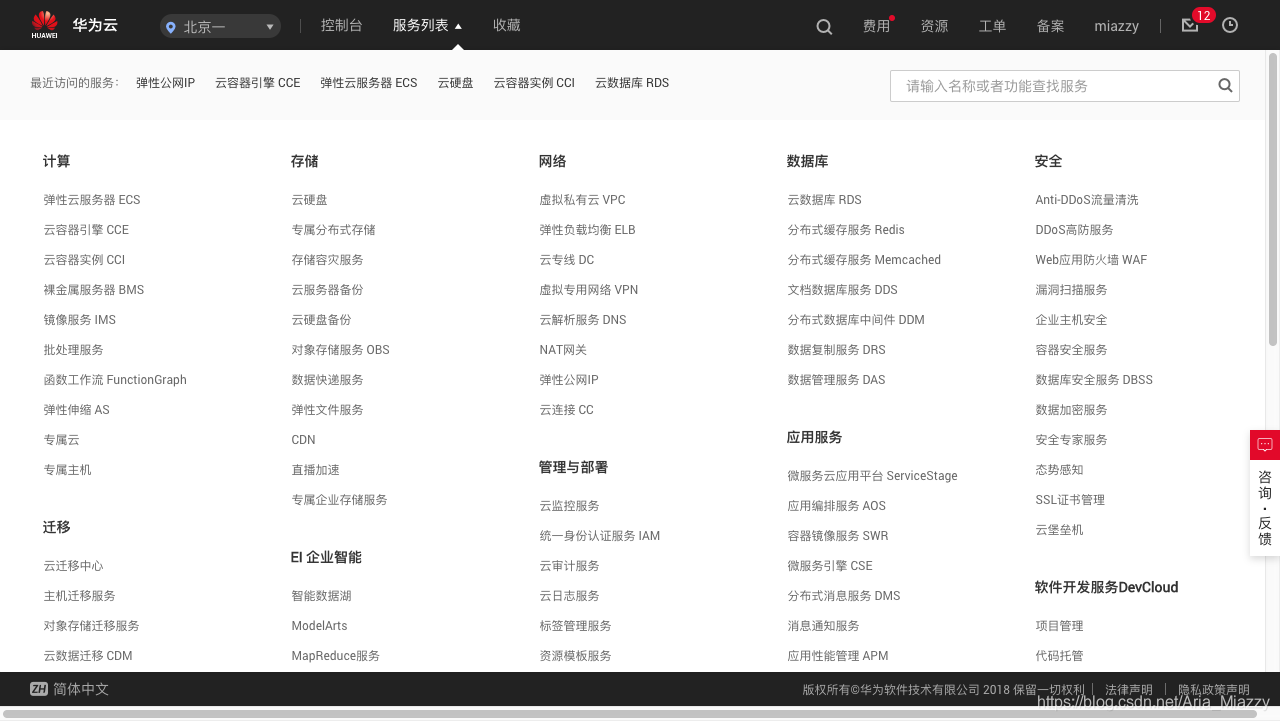The height and width of the screenshot is (721, 1280).
Task: Open Web应用防火墙 WAF
Action: click(x=1091, y=260)
